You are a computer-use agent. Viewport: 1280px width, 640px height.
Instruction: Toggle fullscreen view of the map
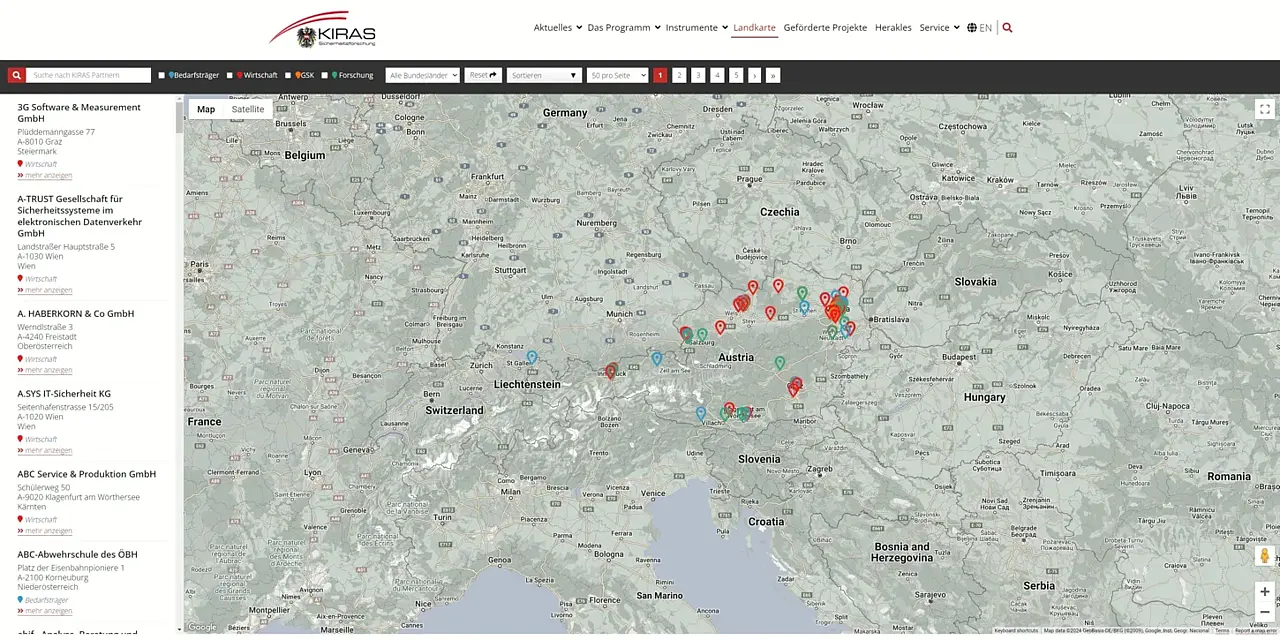(1264, 110)
